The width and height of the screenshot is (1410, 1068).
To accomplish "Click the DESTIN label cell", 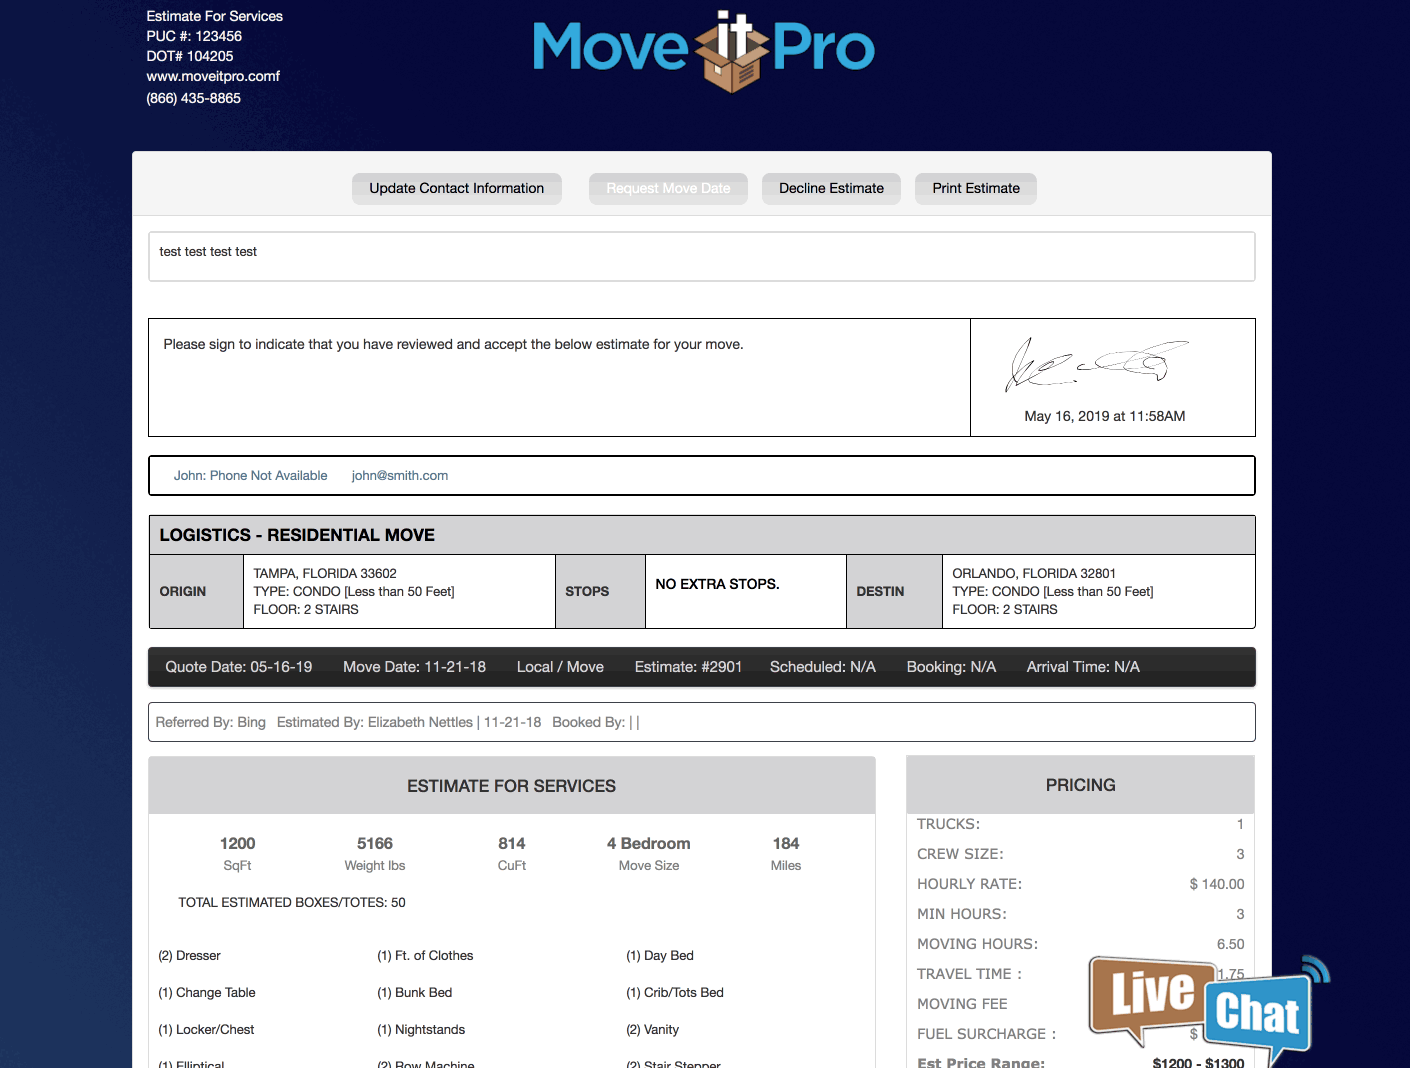I will (894, 592).
